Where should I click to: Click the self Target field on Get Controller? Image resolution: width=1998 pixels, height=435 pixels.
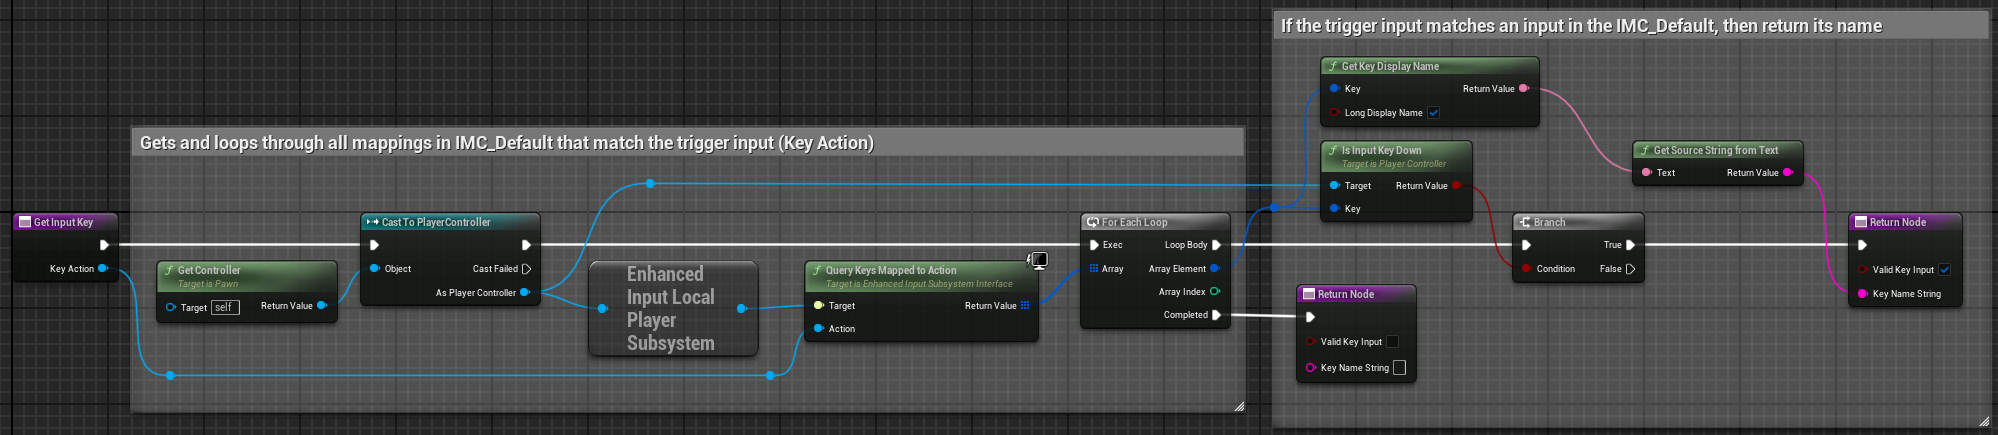pos(225,307)
